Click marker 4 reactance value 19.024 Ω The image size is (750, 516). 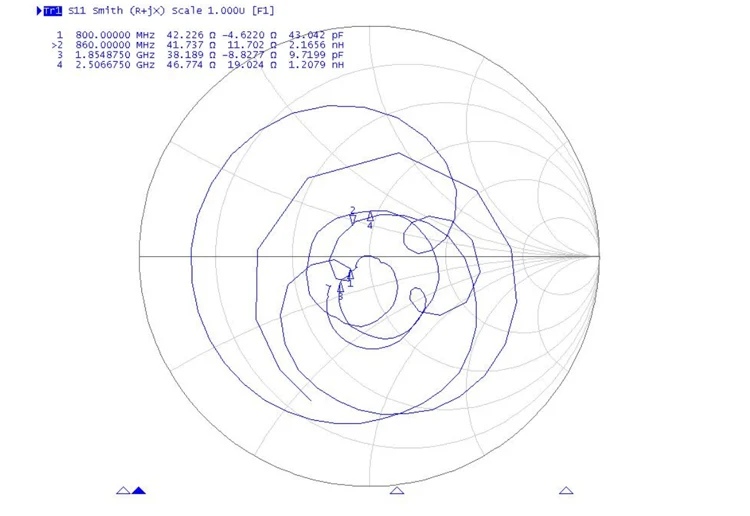tap(252, 65)
